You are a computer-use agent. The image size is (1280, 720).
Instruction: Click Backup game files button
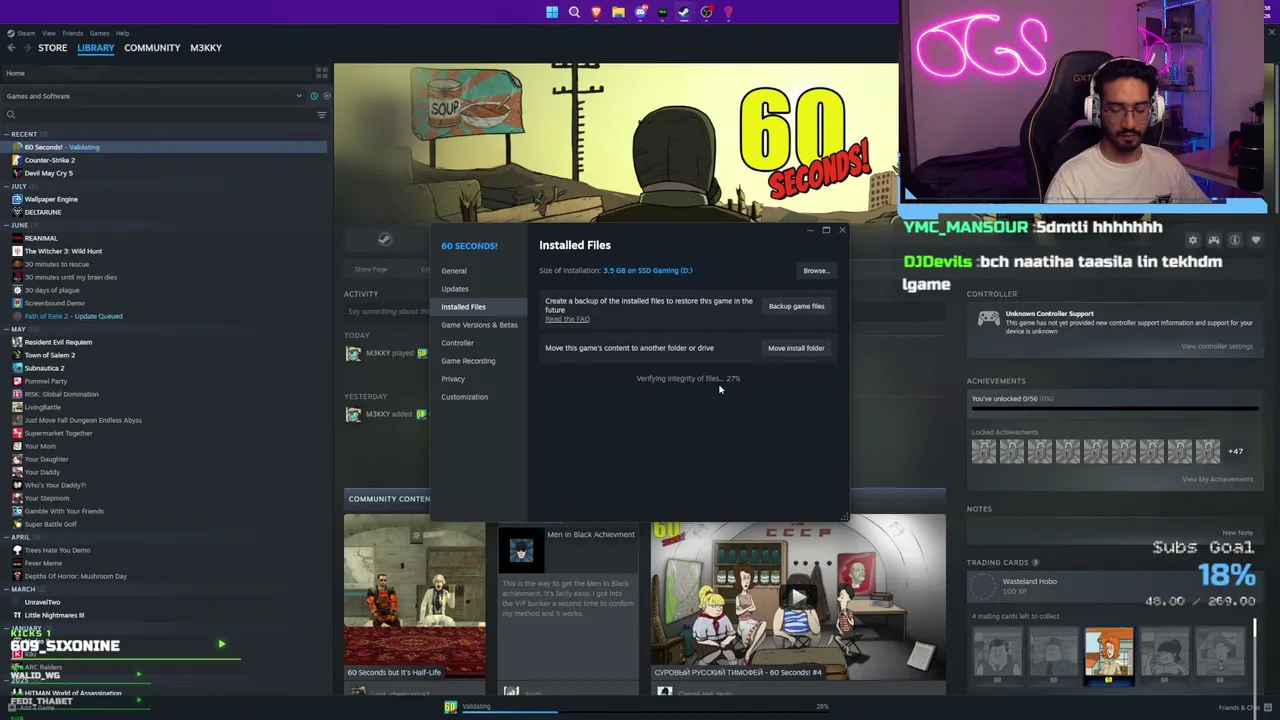tap(796, 306)
